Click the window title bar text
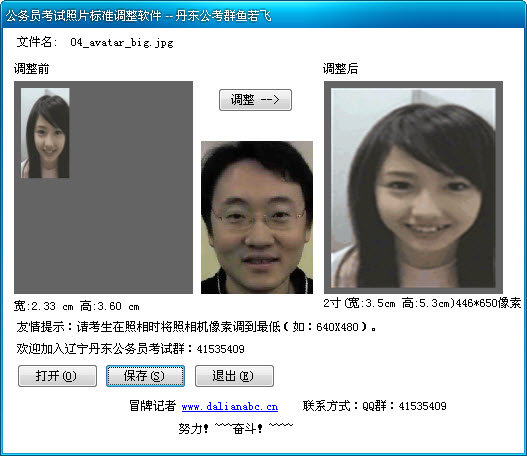The height and width of the screenshot is (456, 527). click(138, 15)
